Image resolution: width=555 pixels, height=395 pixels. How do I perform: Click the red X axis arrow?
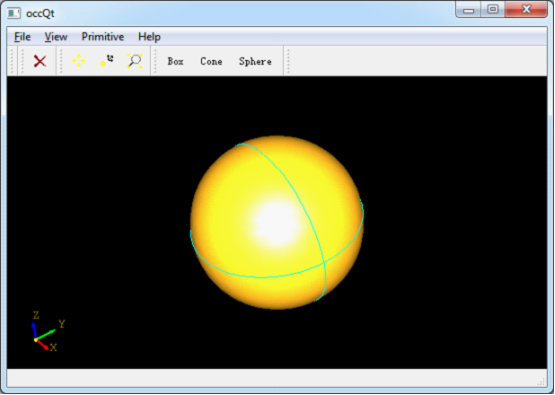(42, 345)
